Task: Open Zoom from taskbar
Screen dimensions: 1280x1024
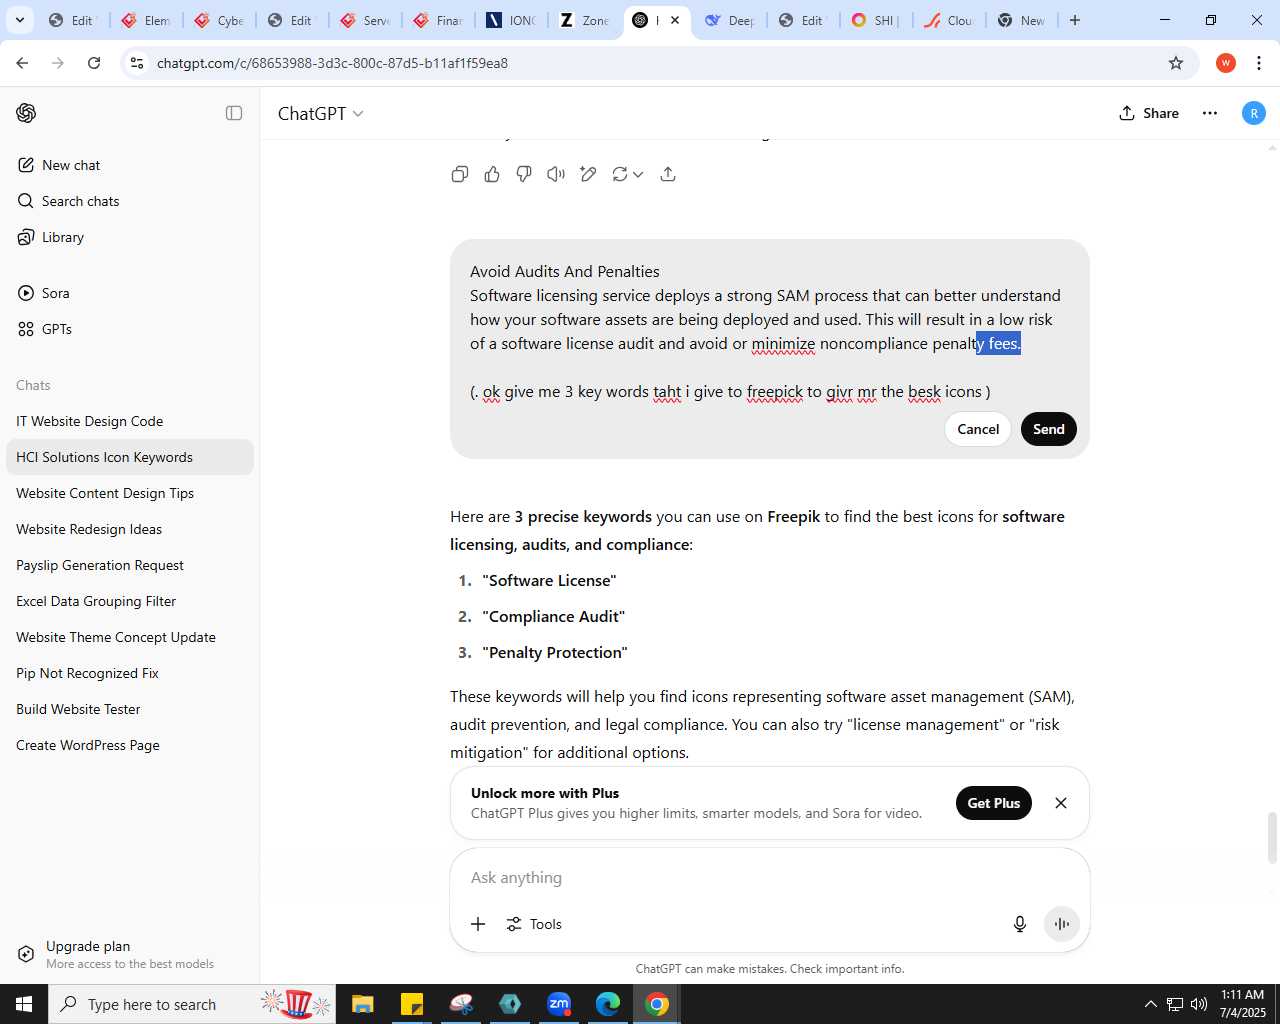Action: click(559, 1004)
